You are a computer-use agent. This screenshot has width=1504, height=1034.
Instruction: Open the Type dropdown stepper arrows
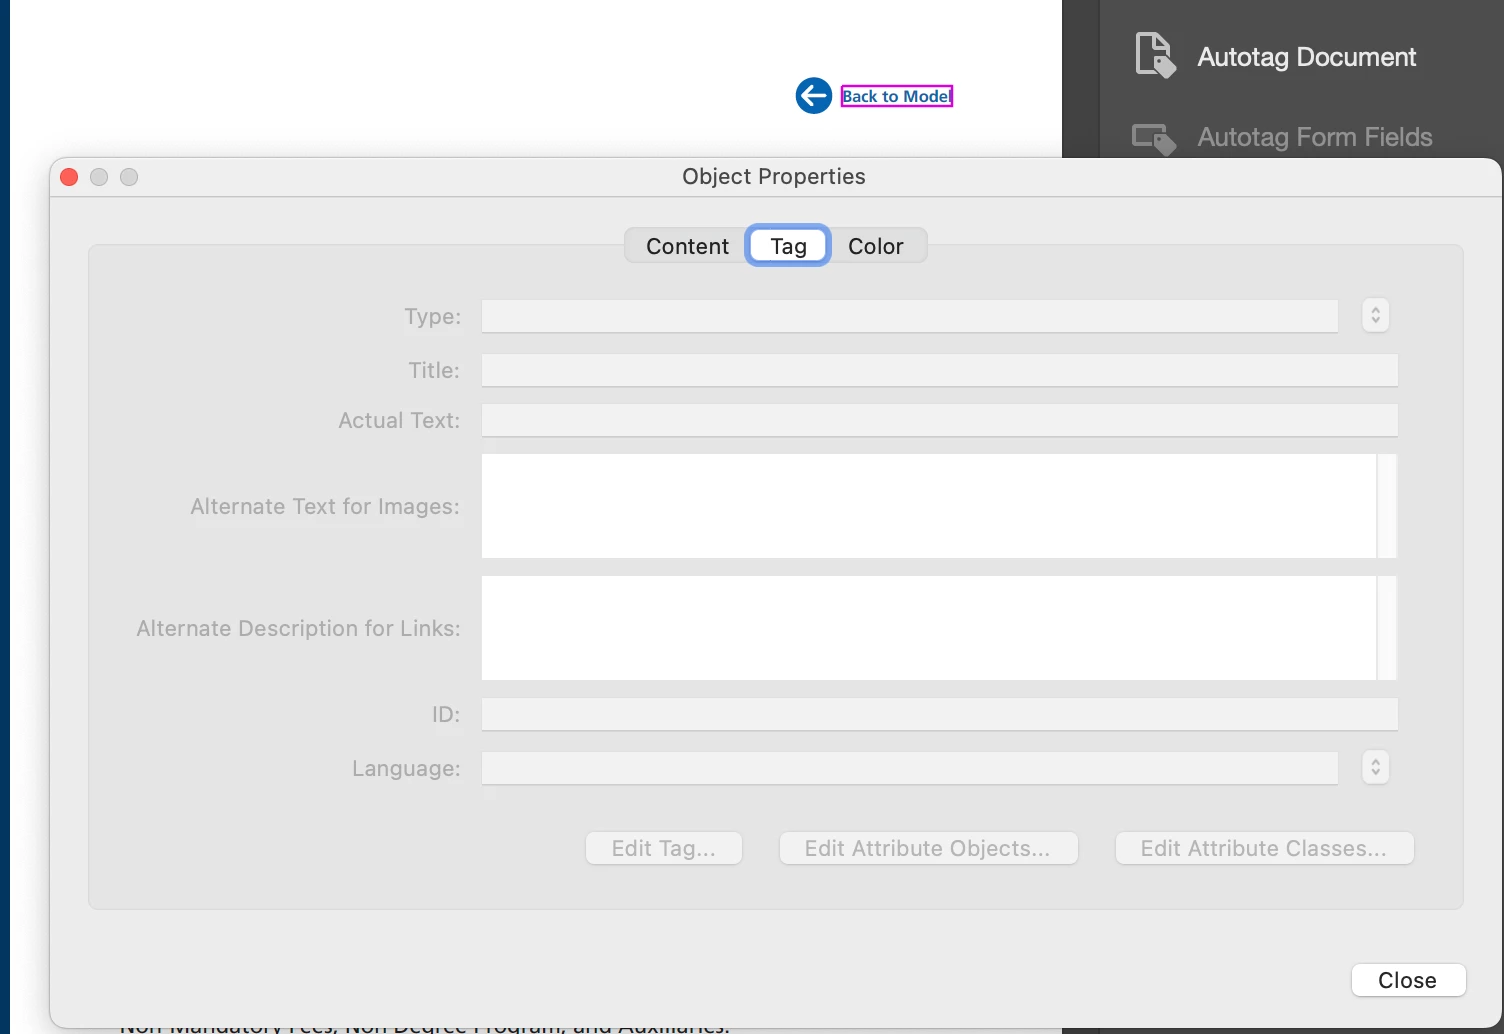pyautogui.click(x=1375, y=315)
